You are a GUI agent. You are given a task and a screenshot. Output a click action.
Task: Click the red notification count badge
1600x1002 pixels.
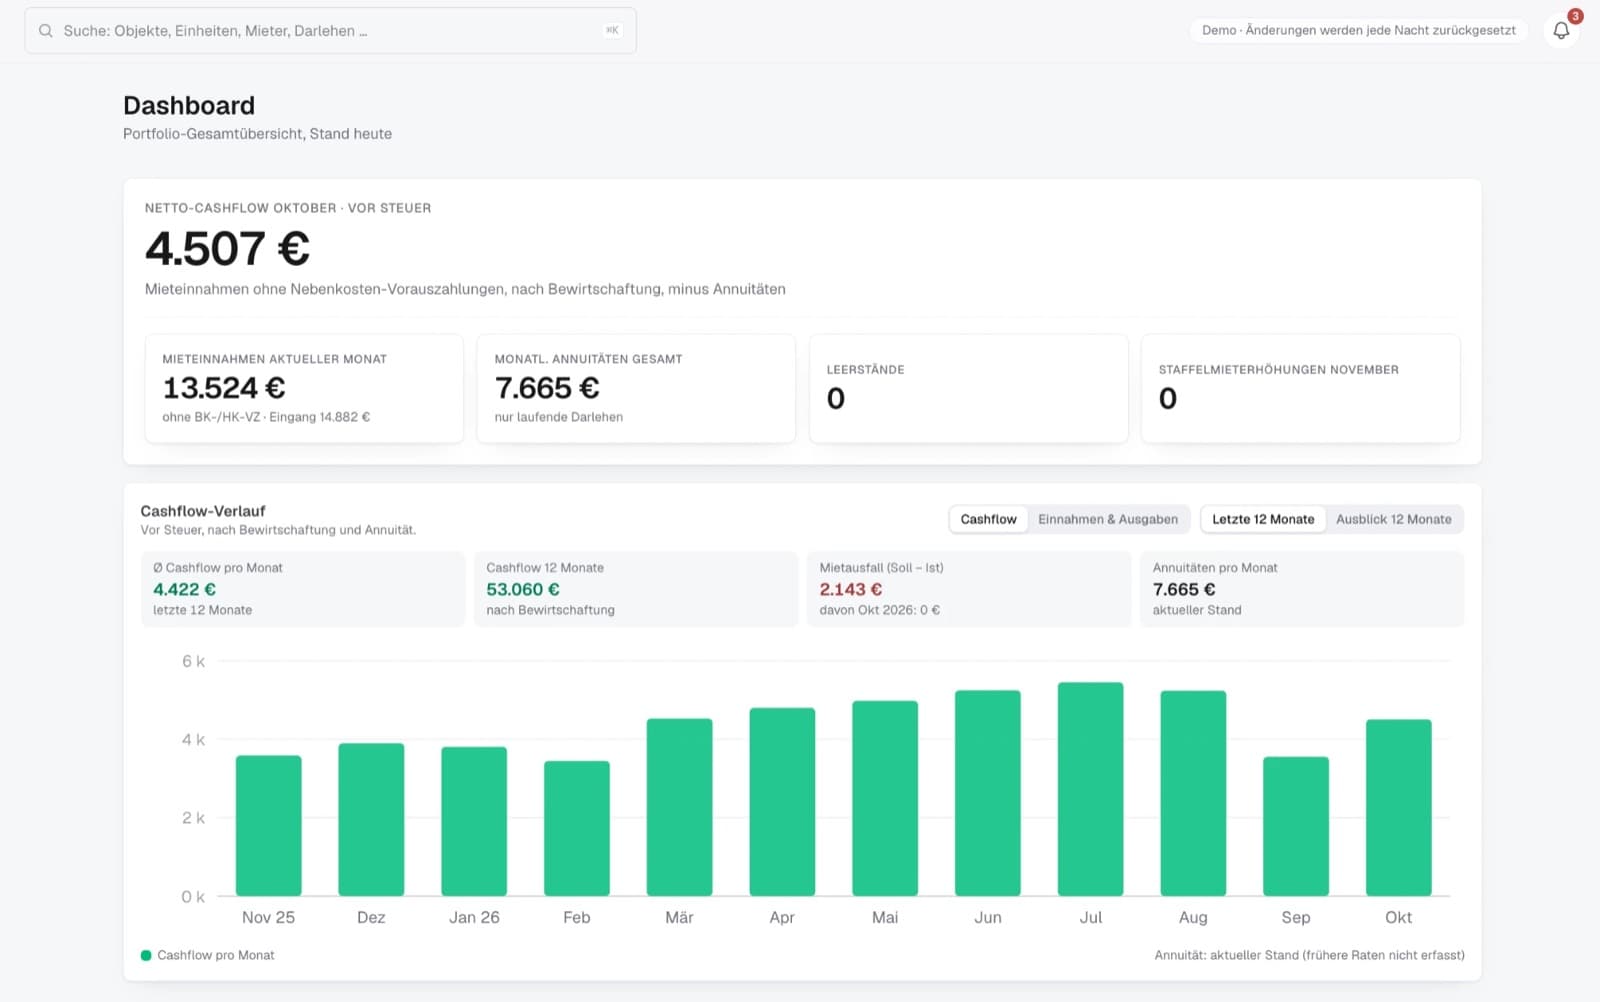click(1575, 16)
